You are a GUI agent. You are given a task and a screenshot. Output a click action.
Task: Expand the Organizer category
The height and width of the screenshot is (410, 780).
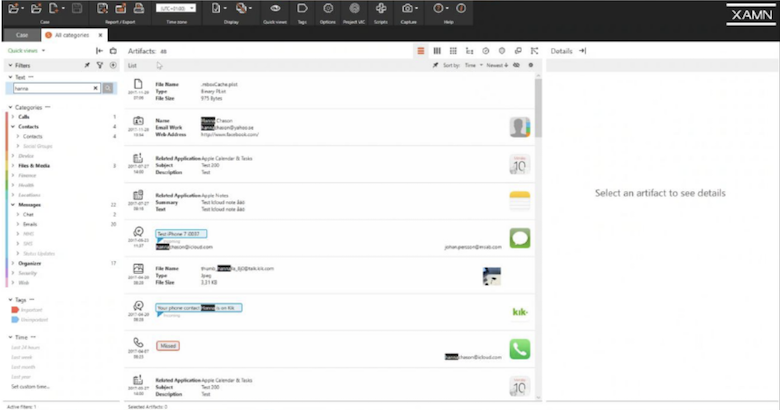(13, 263)
